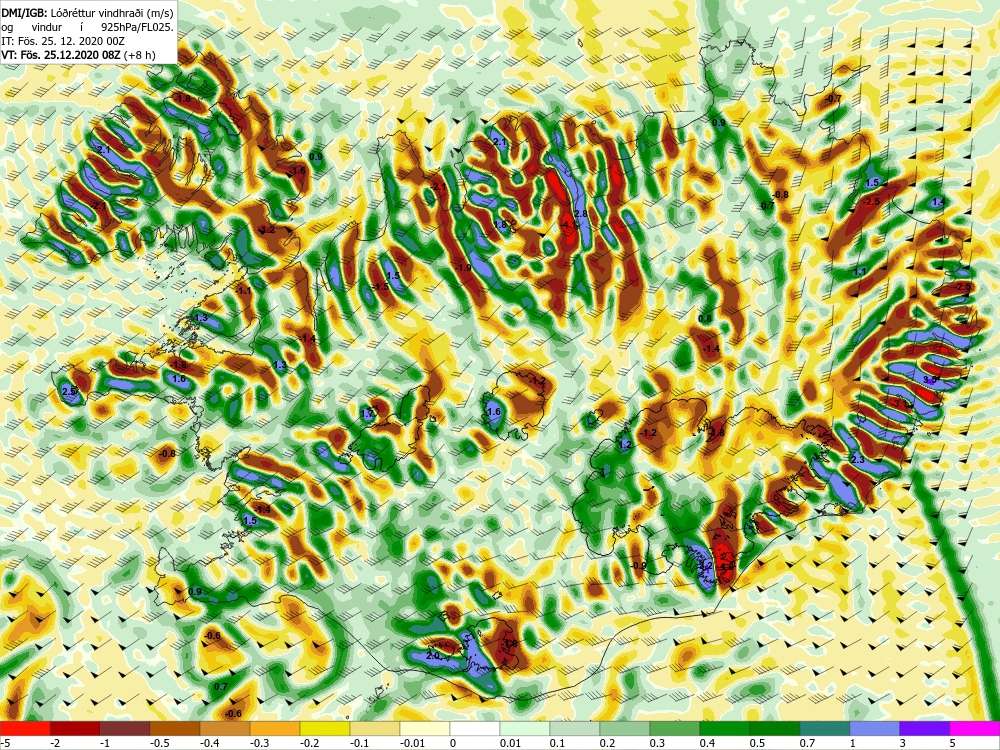Click the '1.7' value on the map
The width and height of the screenshot is (1000, 750).
point(366,413)
